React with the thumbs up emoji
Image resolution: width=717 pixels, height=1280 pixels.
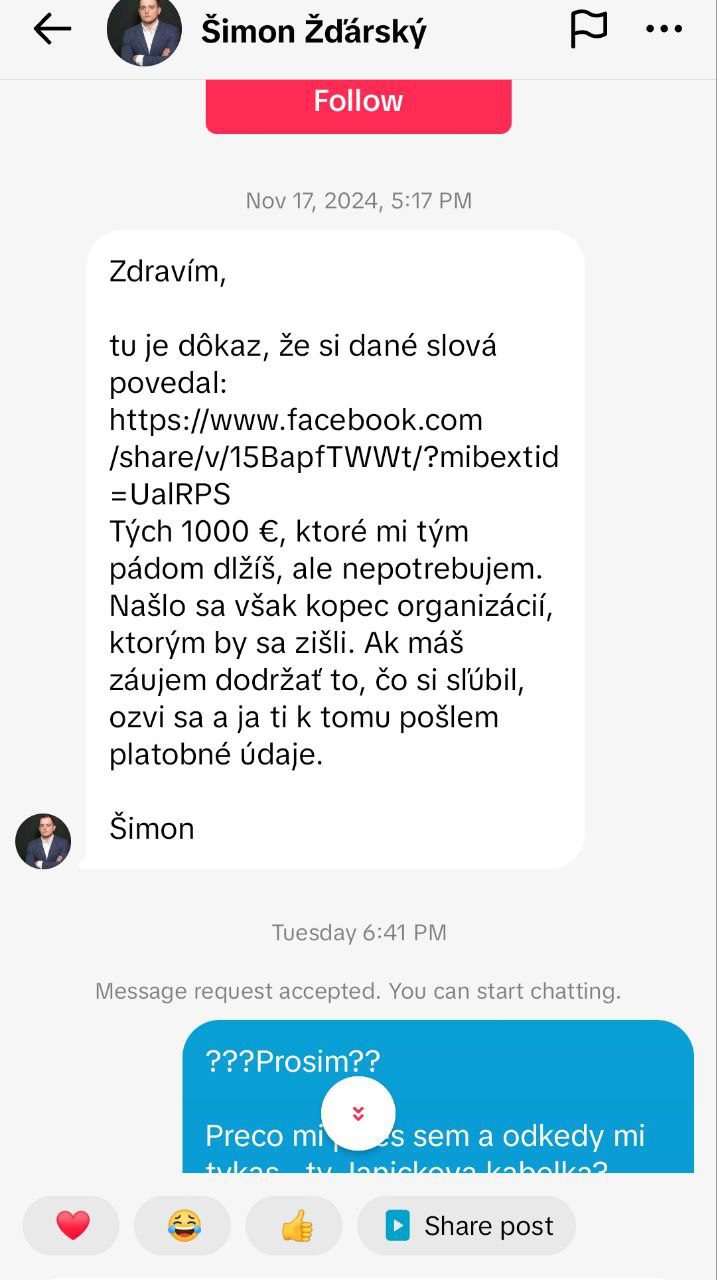(295, 1226)
